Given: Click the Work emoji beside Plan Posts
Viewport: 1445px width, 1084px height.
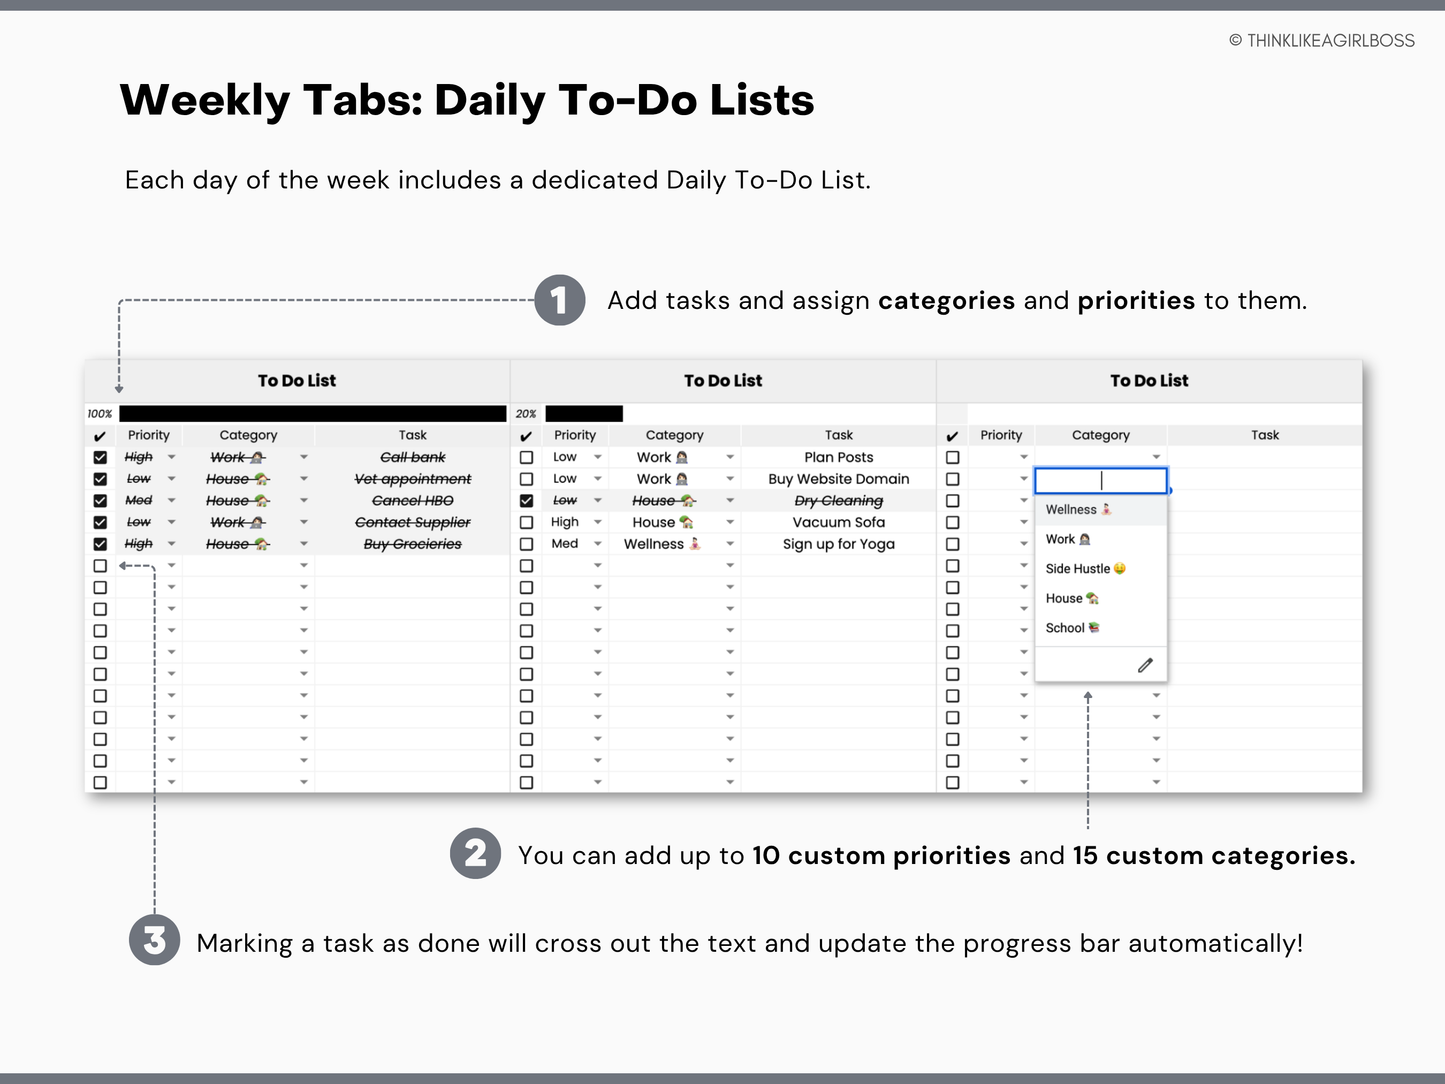Looking at the screenshot, I should (x=683, y=457).
